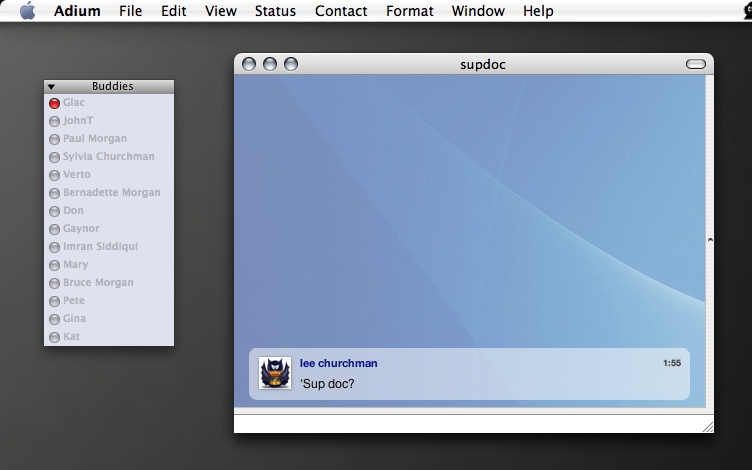Open the Window menu

478,11
